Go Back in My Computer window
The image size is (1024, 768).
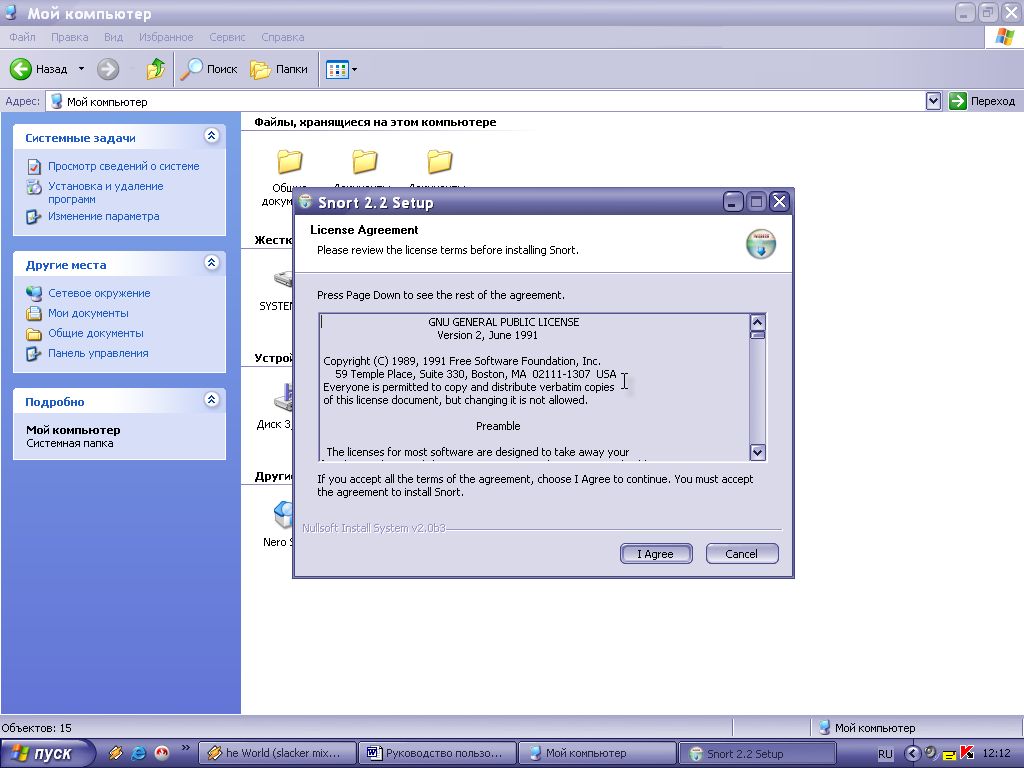tap(39, 69)
